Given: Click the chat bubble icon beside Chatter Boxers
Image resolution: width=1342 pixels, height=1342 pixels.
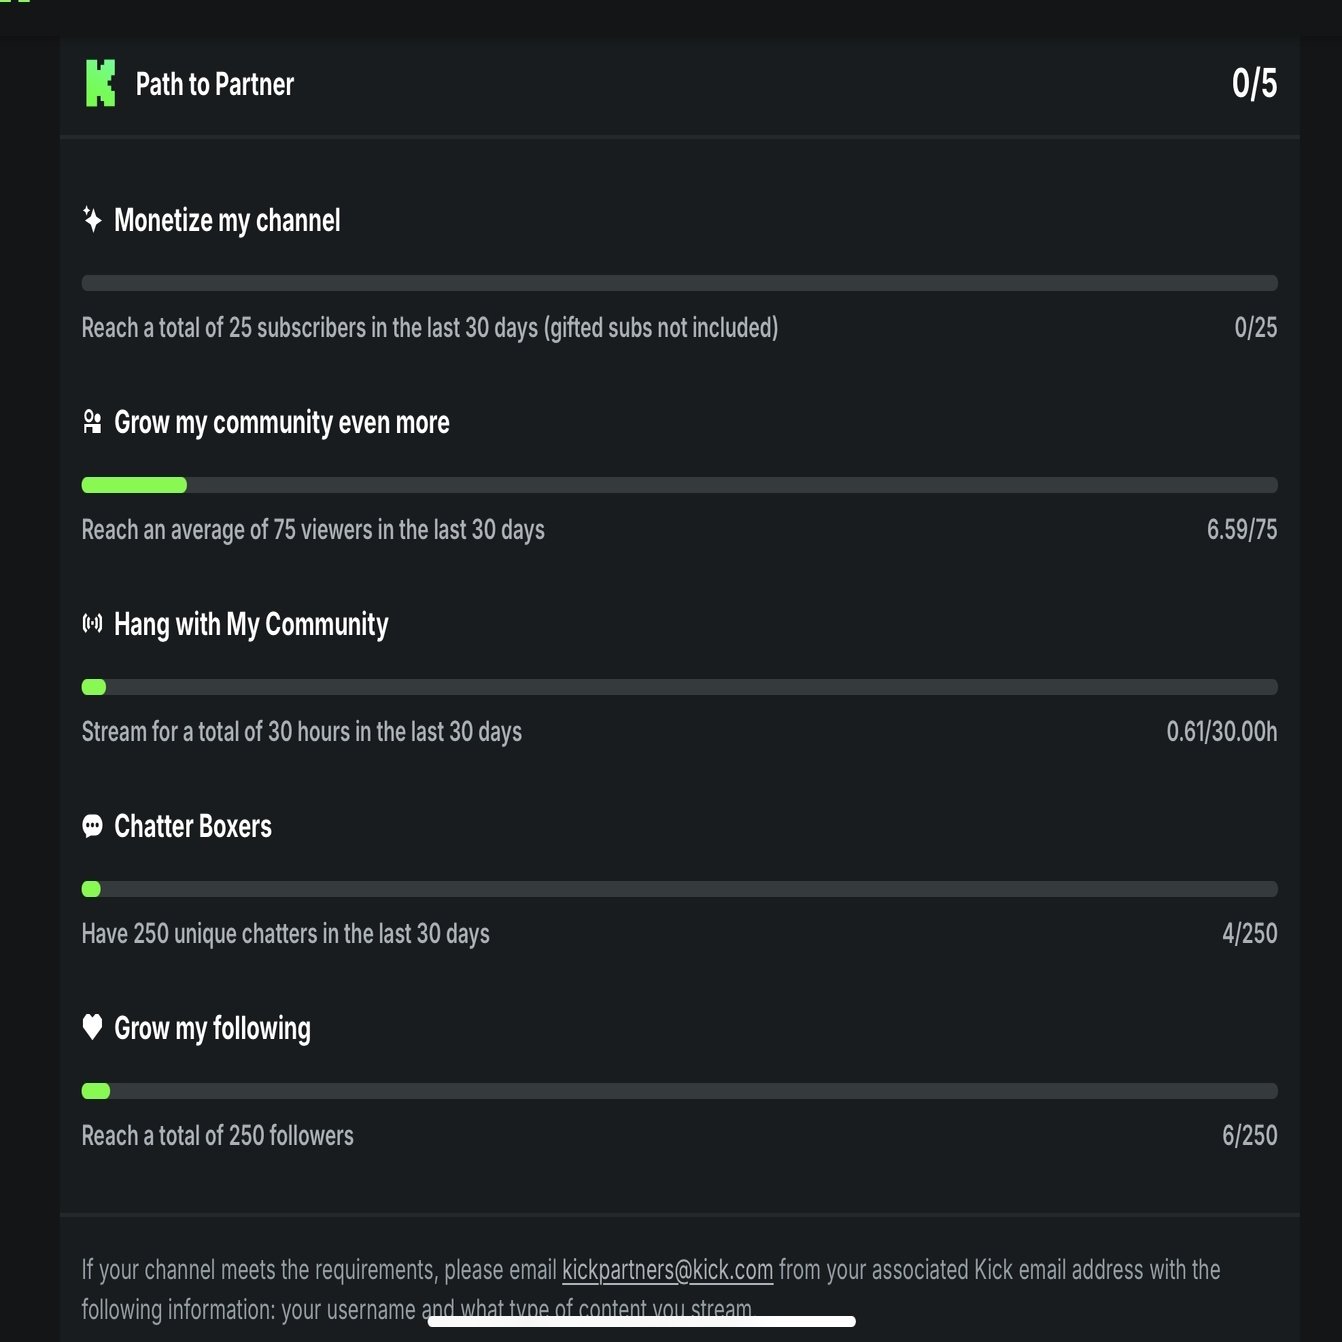Looking at the screenshot, I should pyautogui.click(x=92, y=826).
